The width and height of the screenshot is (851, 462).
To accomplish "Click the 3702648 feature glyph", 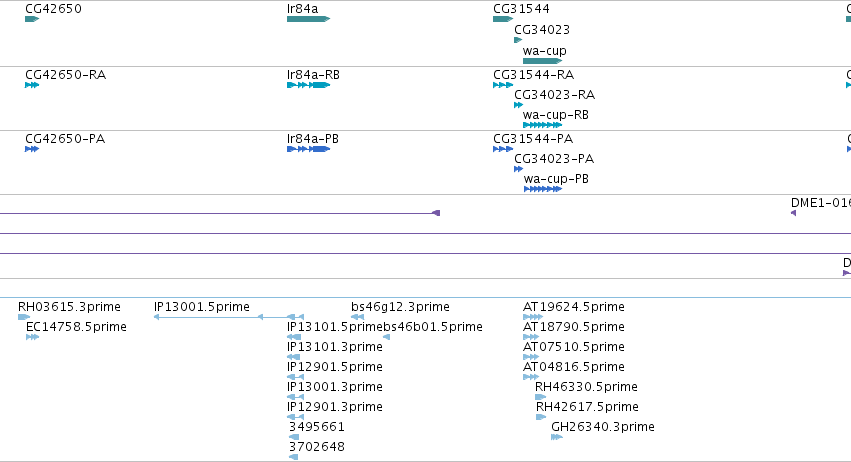I will point(294,457).
